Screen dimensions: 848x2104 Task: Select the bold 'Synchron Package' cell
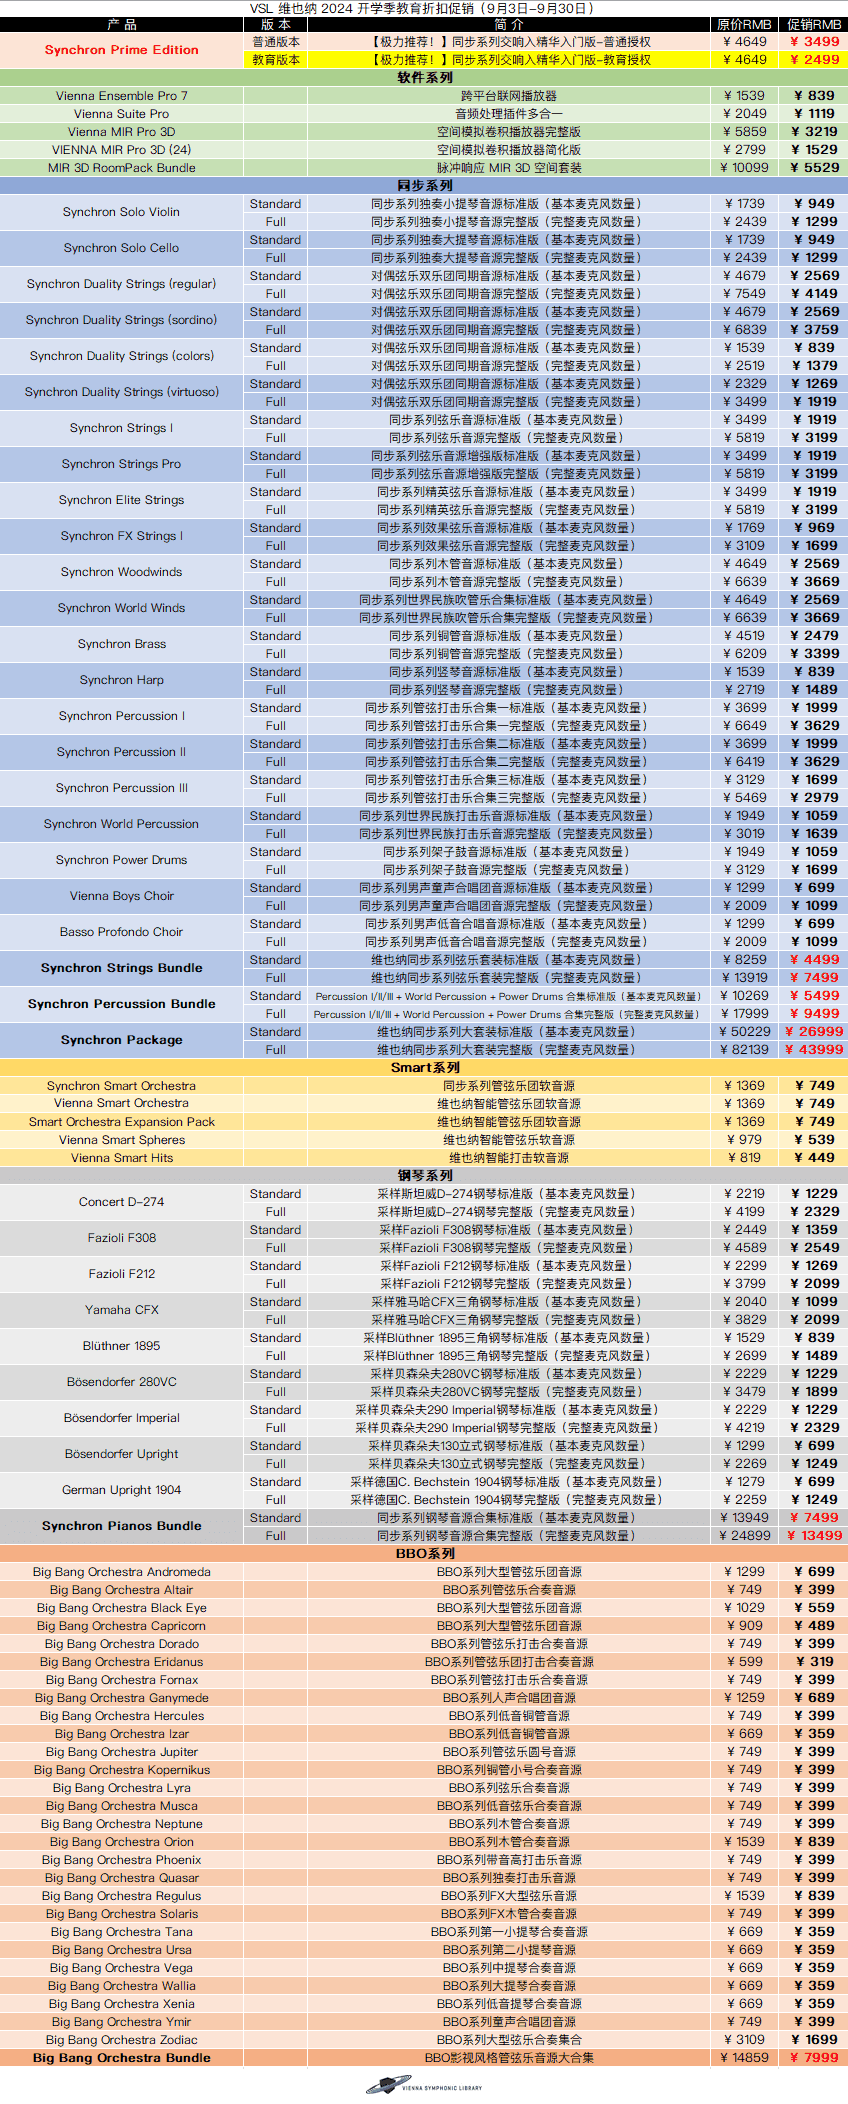(122, 1040)
